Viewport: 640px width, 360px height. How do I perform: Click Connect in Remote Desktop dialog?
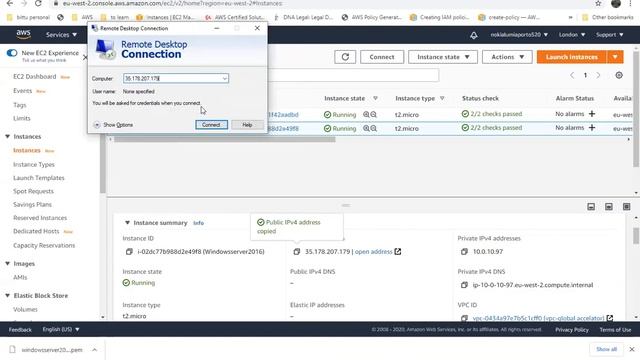pos(211,125)
